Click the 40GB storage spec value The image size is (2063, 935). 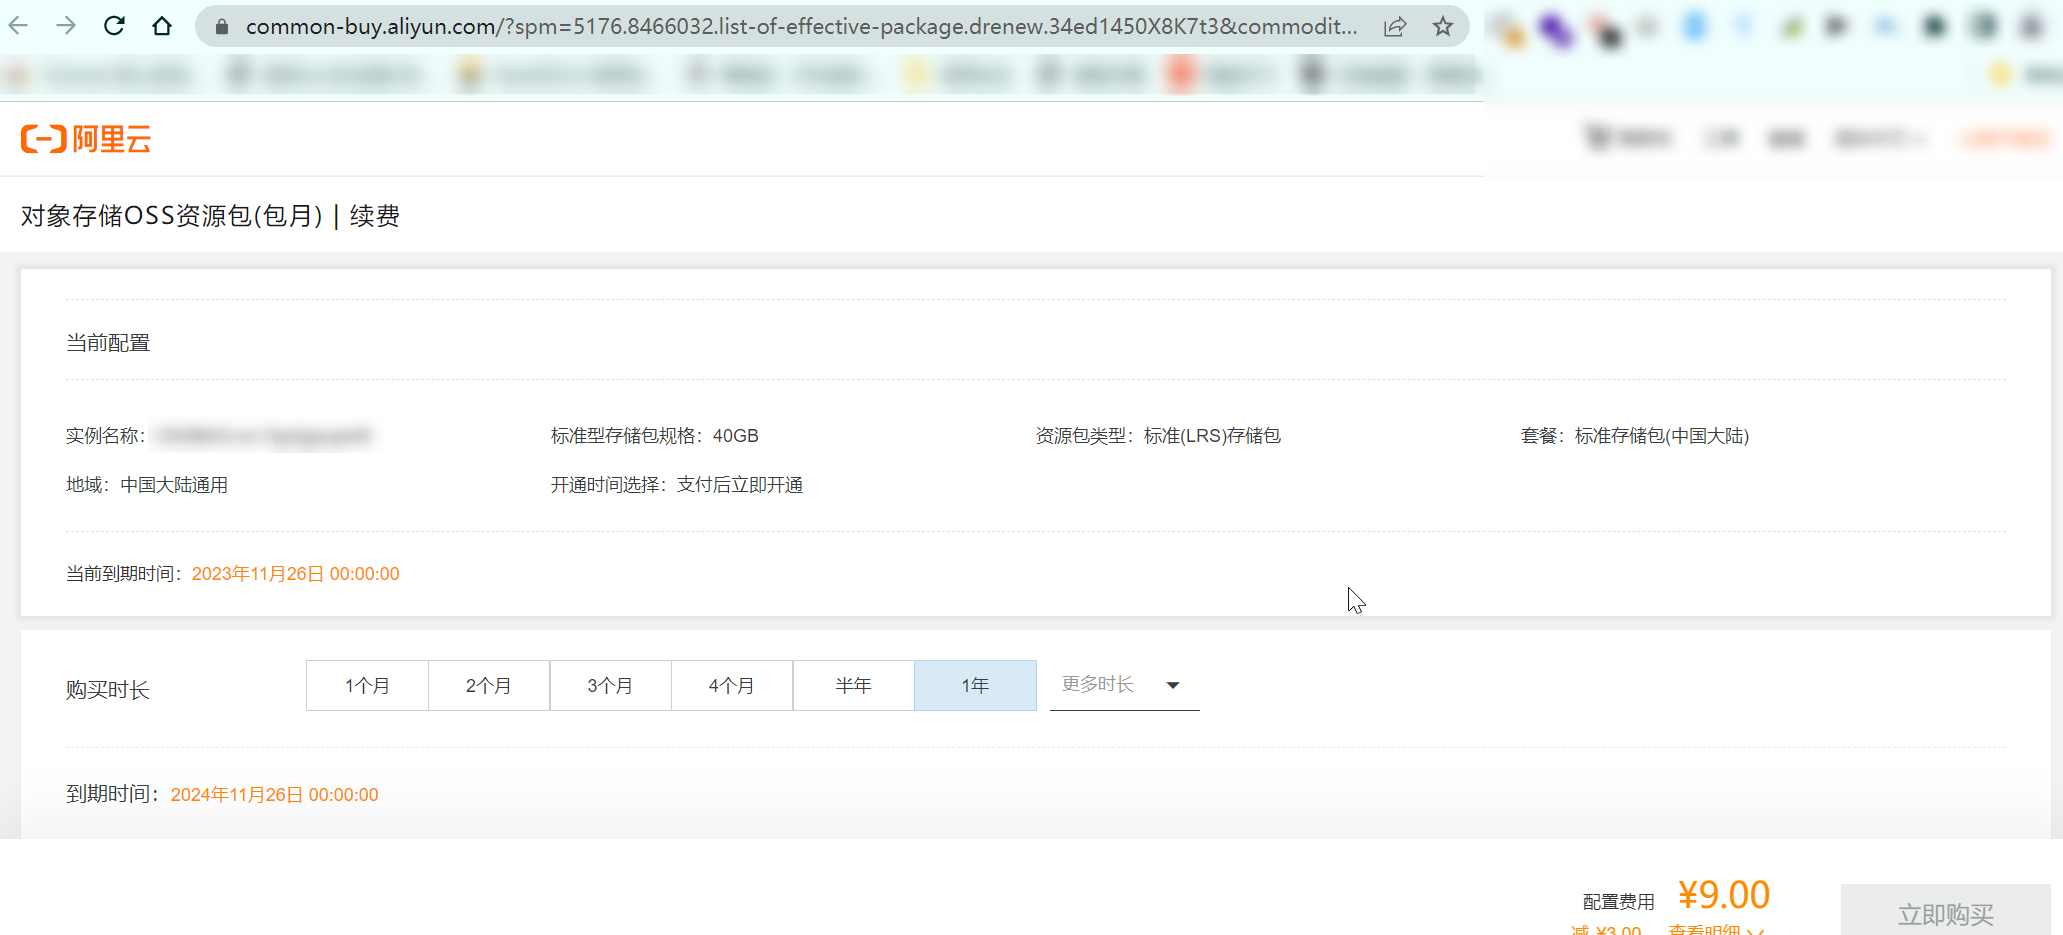tap(736, 436)
